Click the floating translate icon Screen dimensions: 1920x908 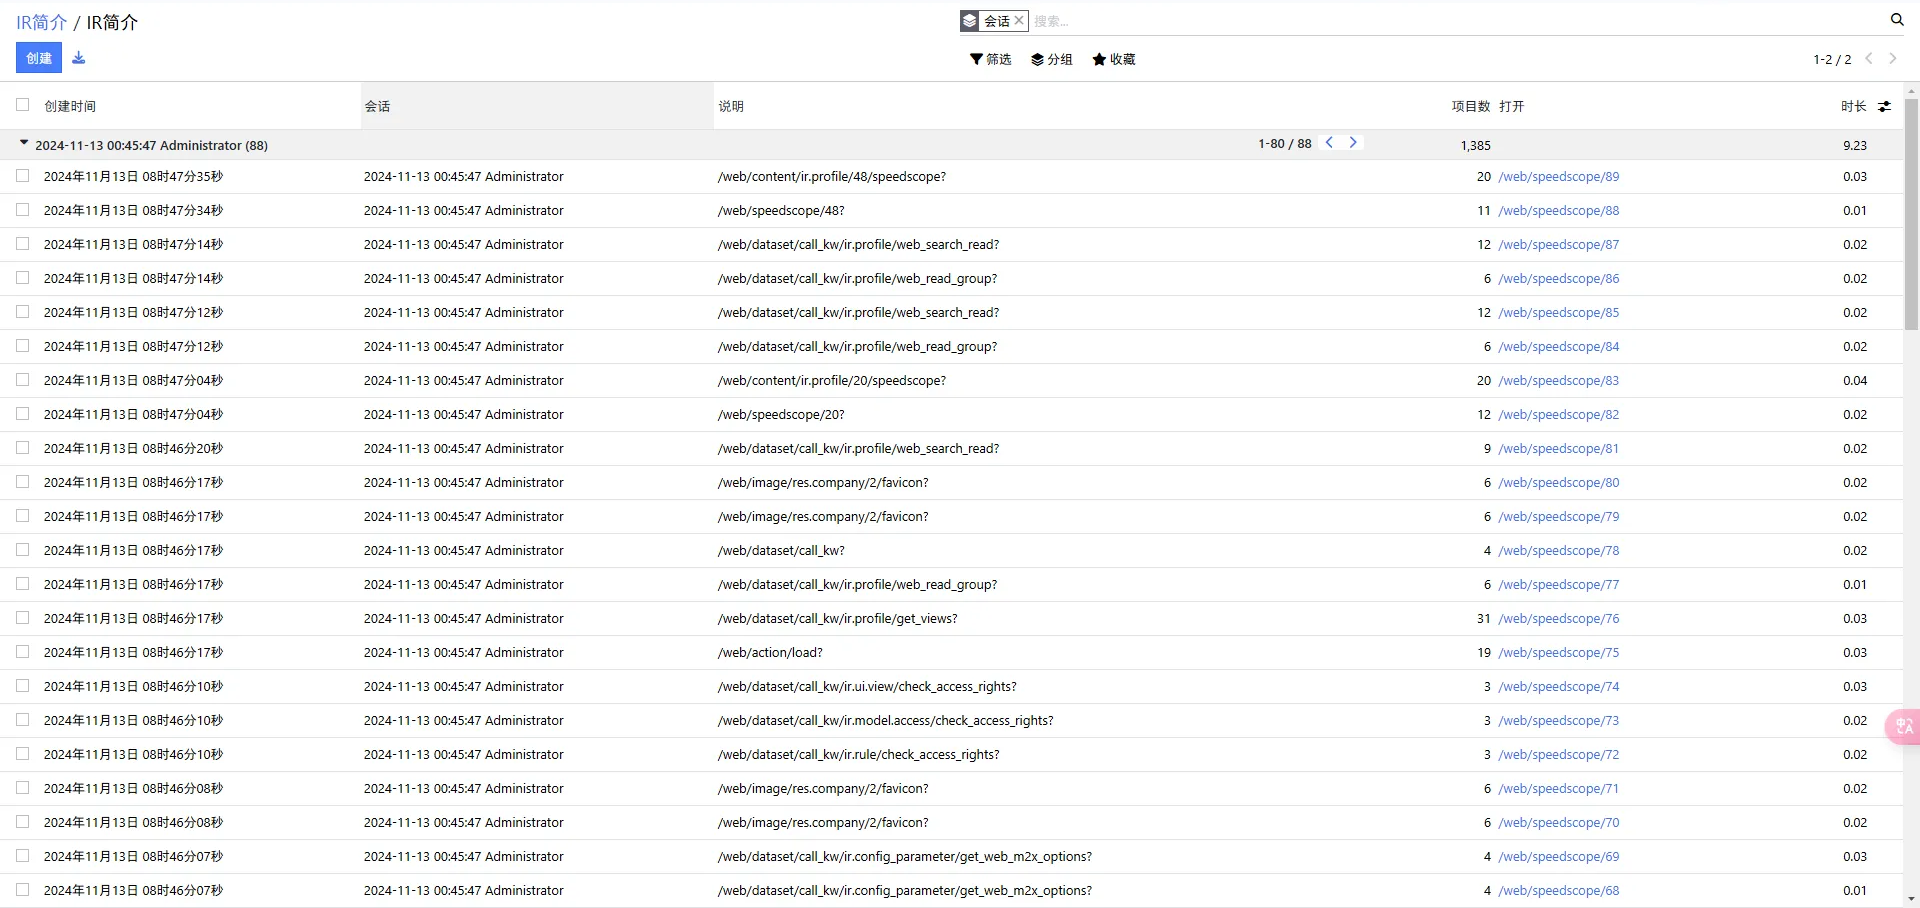pos(1903,726)
